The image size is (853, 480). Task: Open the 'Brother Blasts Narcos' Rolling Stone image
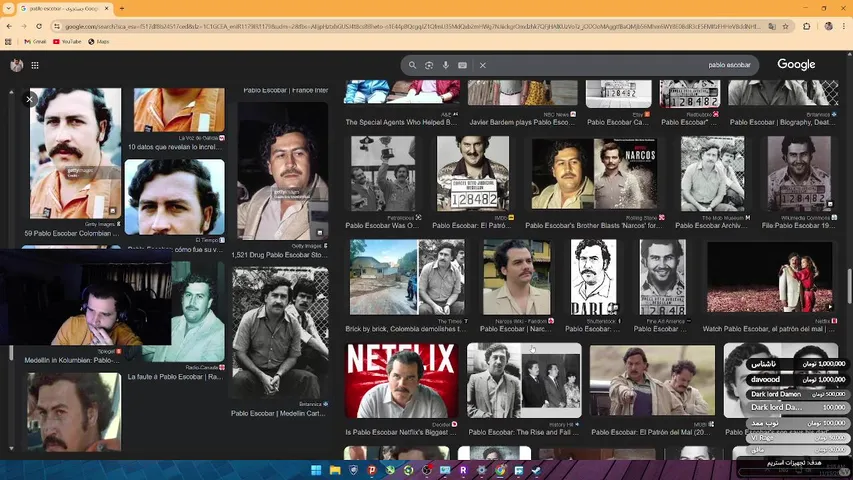pyautogui.click(x=594, y=174)
